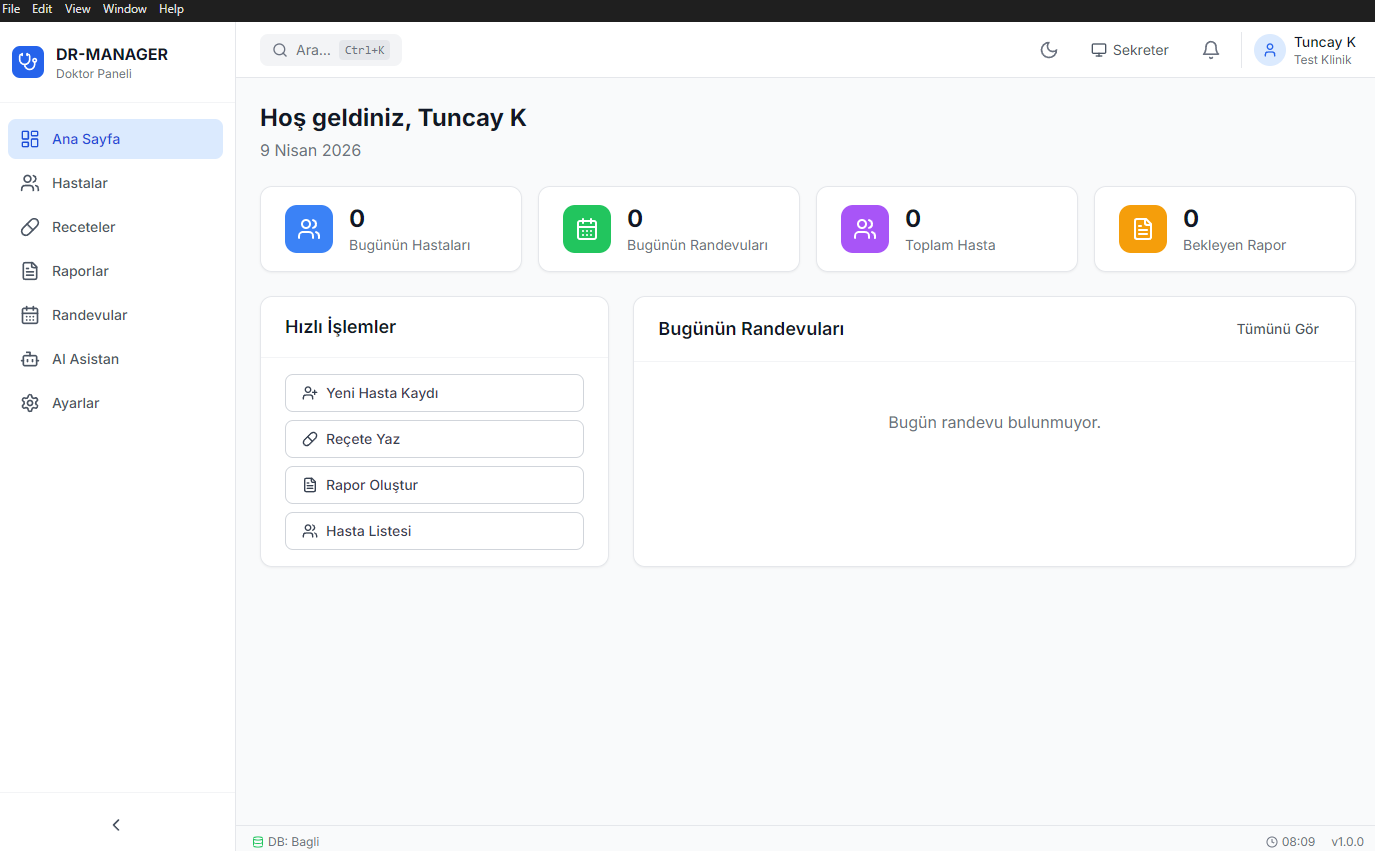
Task: Click the Reçete Yaz button
Action: [434, 438]
